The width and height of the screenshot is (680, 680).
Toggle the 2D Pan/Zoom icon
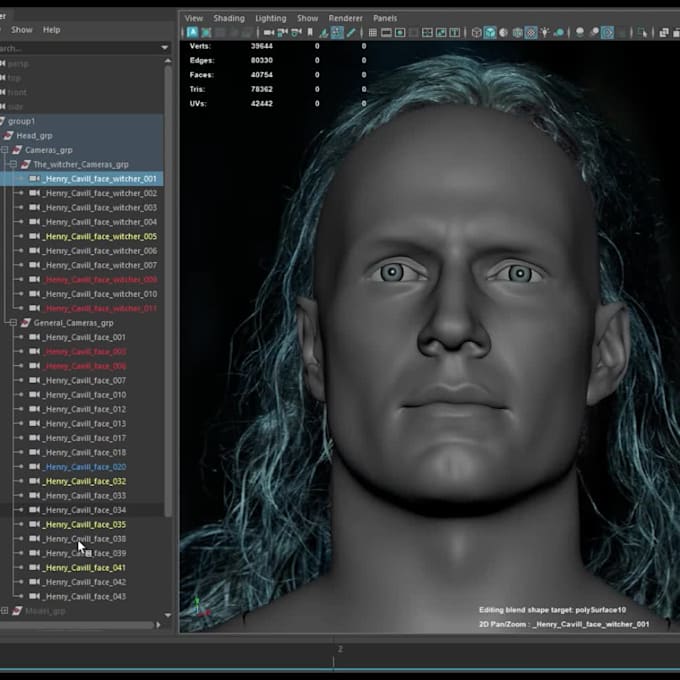coord(337,33)
